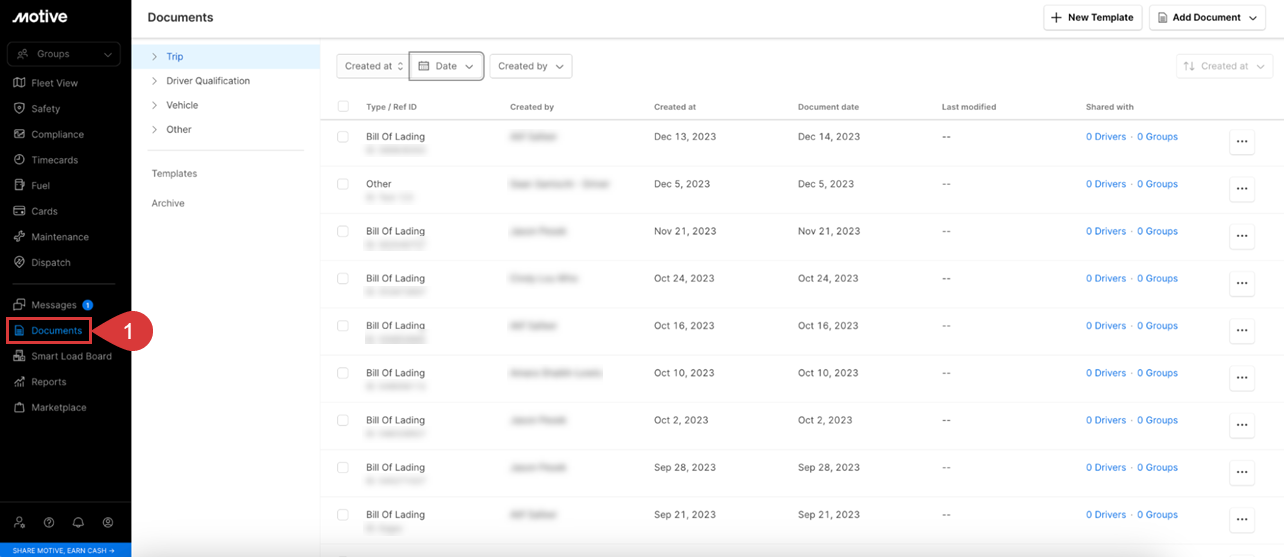Viewport: 1284px width, 557px height.
Task: Open the Safety shield icon
Action: tap(19, 108)
